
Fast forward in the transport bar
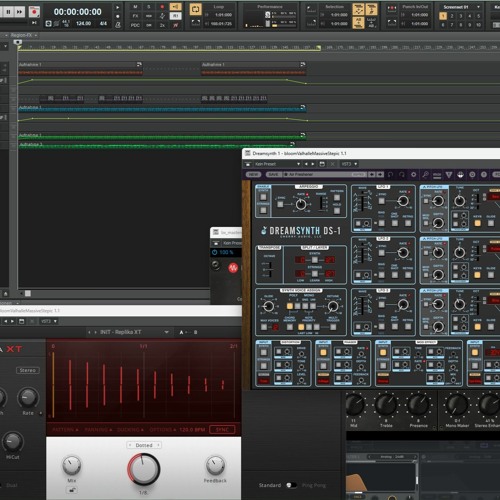coord(20,12)
